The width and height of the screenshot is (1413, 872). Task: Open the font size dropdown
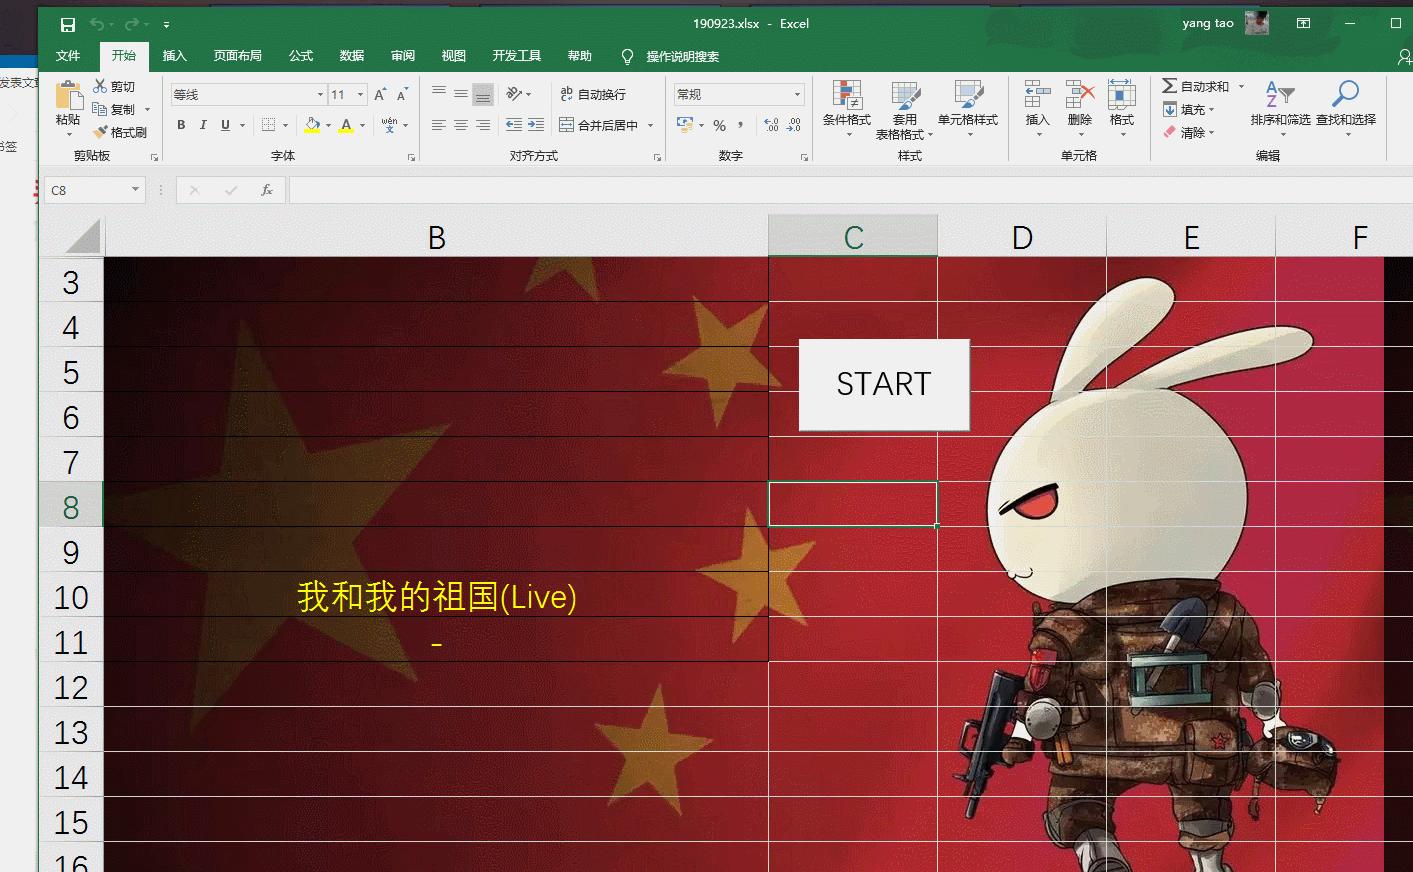click(360, 95)
